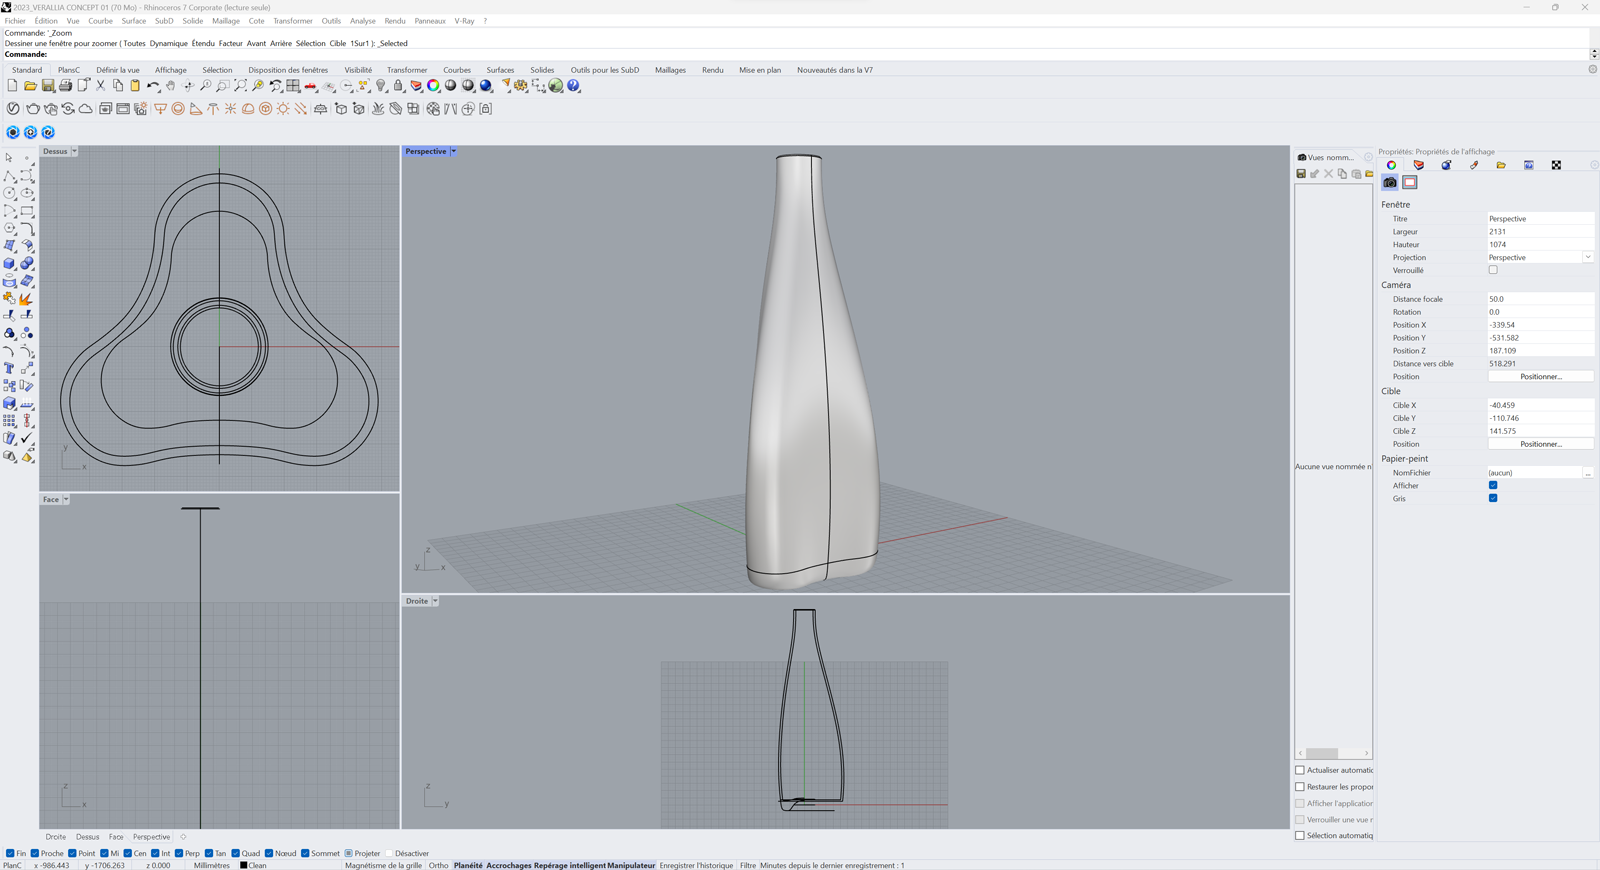
Task: Toggle the Fin osnap checkbox
Action: pyautogui.click(x=10, y=853)
